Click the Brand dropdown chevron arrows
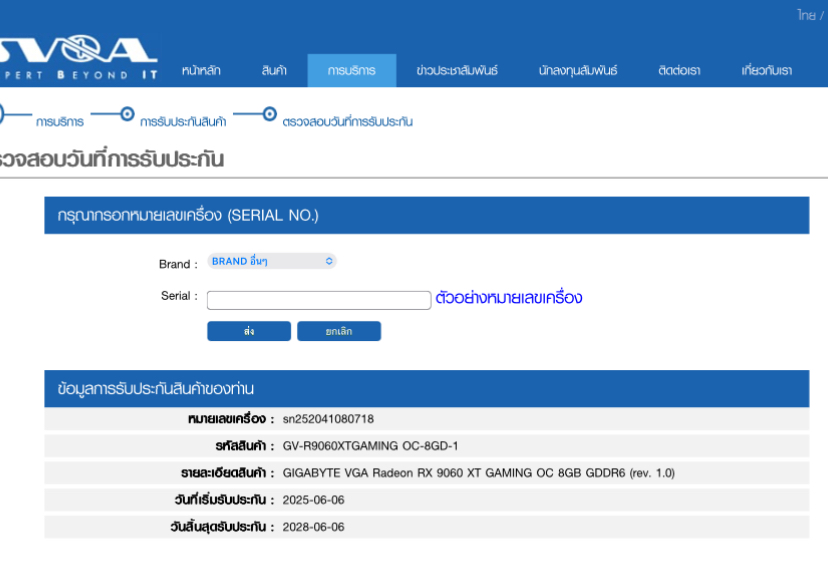The image size is (828, 566). click(x=328, y=261)
